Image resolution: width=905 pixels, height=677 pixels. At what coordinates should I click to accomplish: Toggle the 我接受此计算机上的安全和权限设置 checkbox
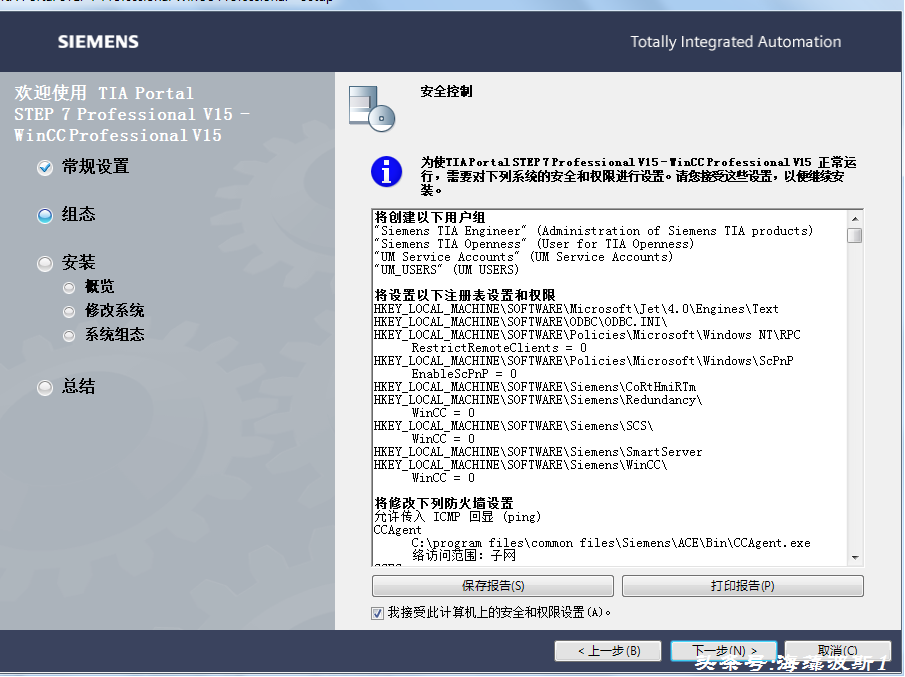(378, 612)
